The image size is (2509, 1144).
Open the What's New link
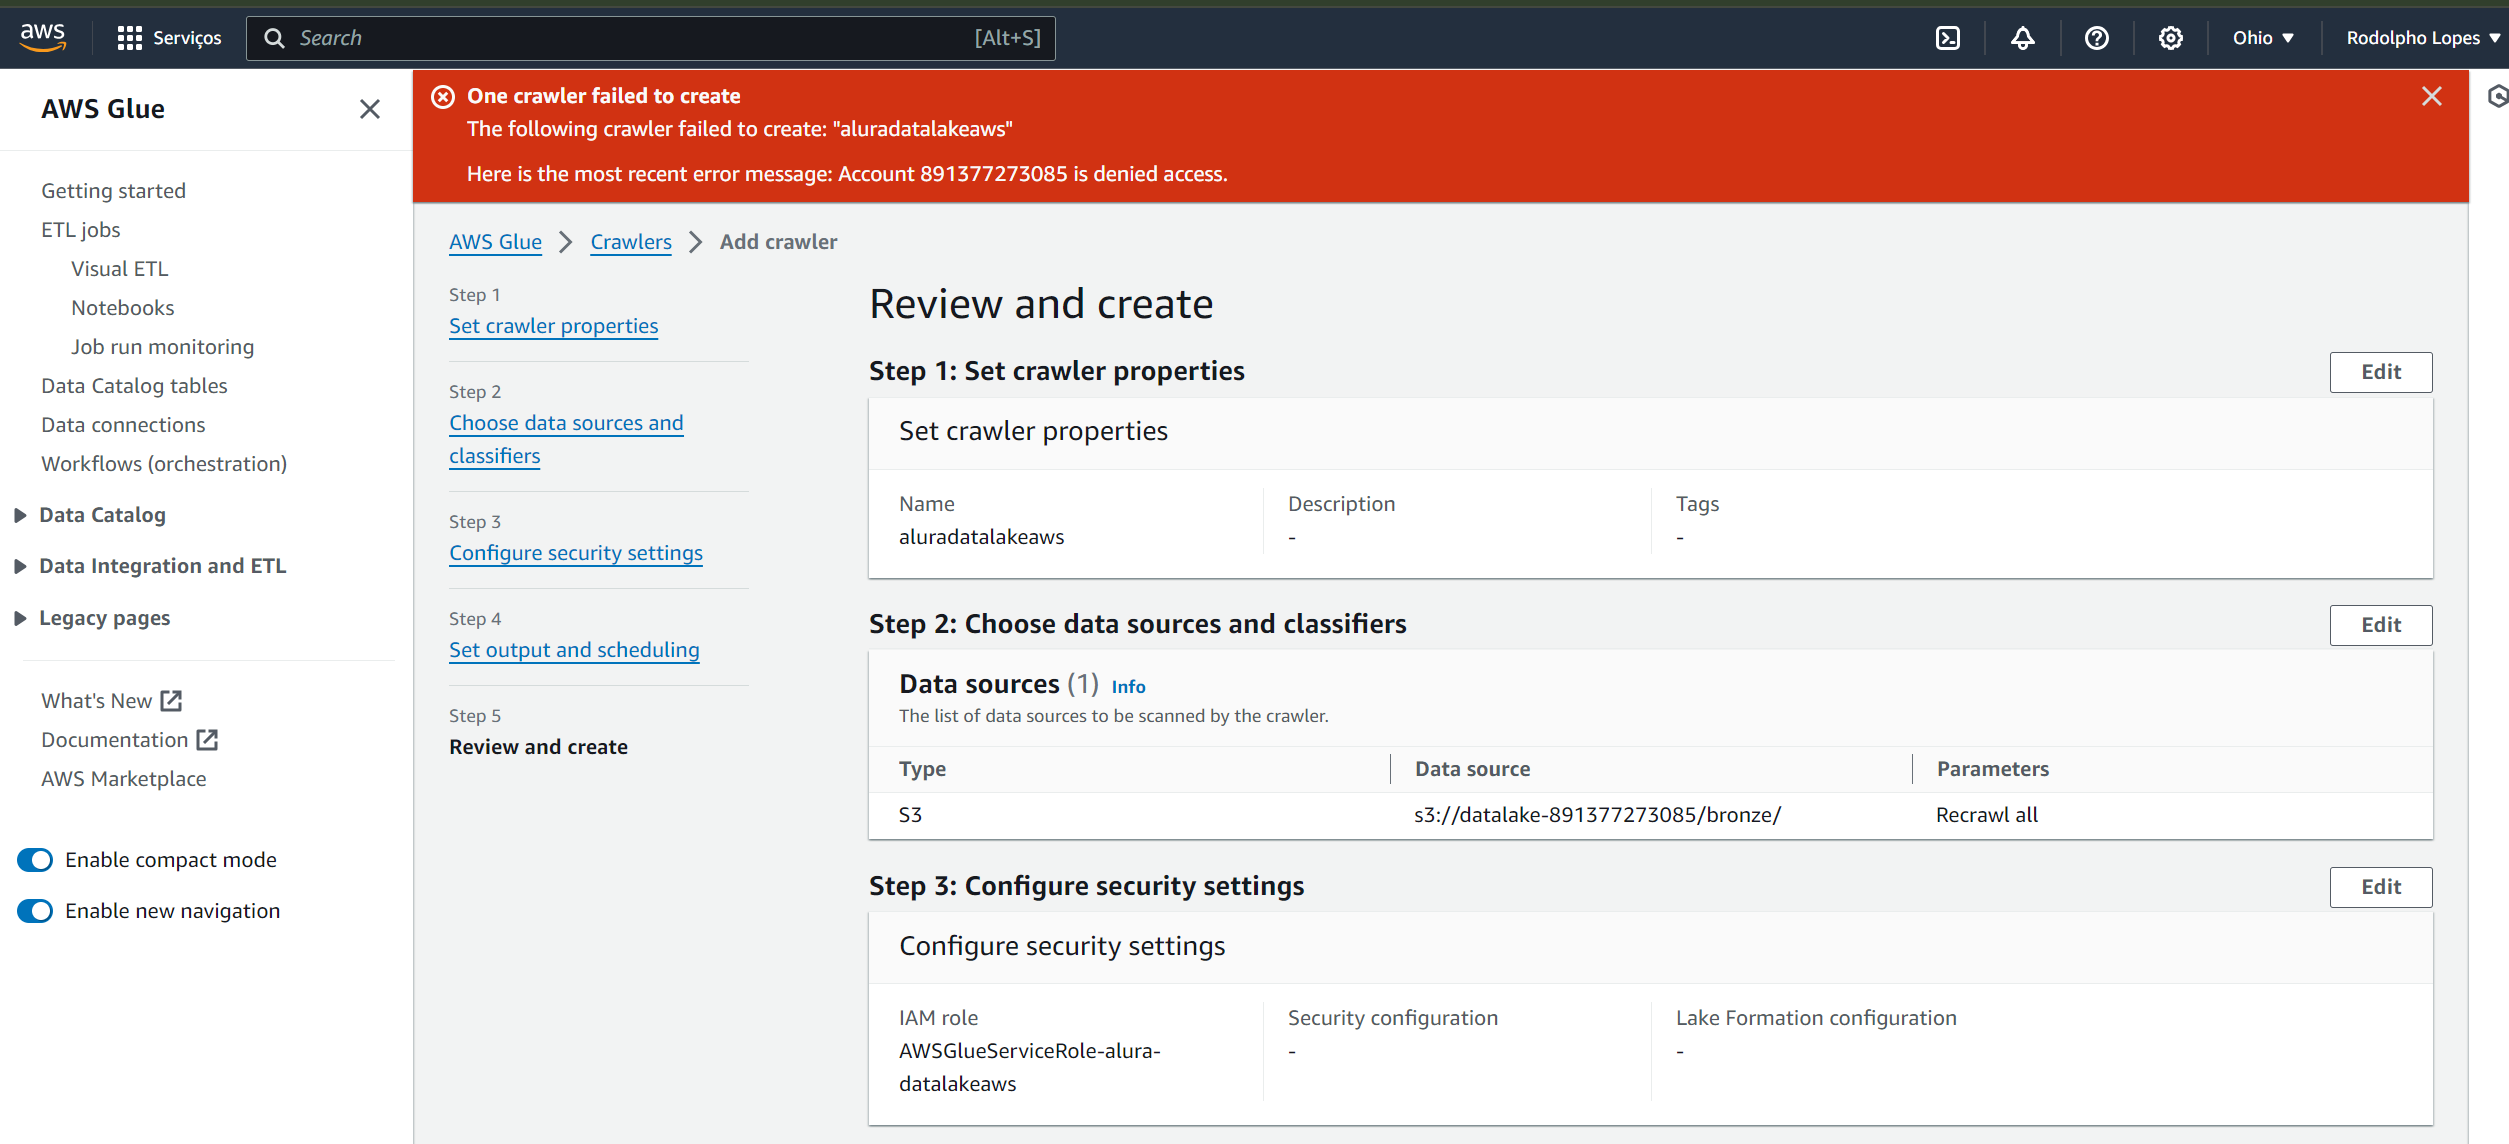pos(112,701)
